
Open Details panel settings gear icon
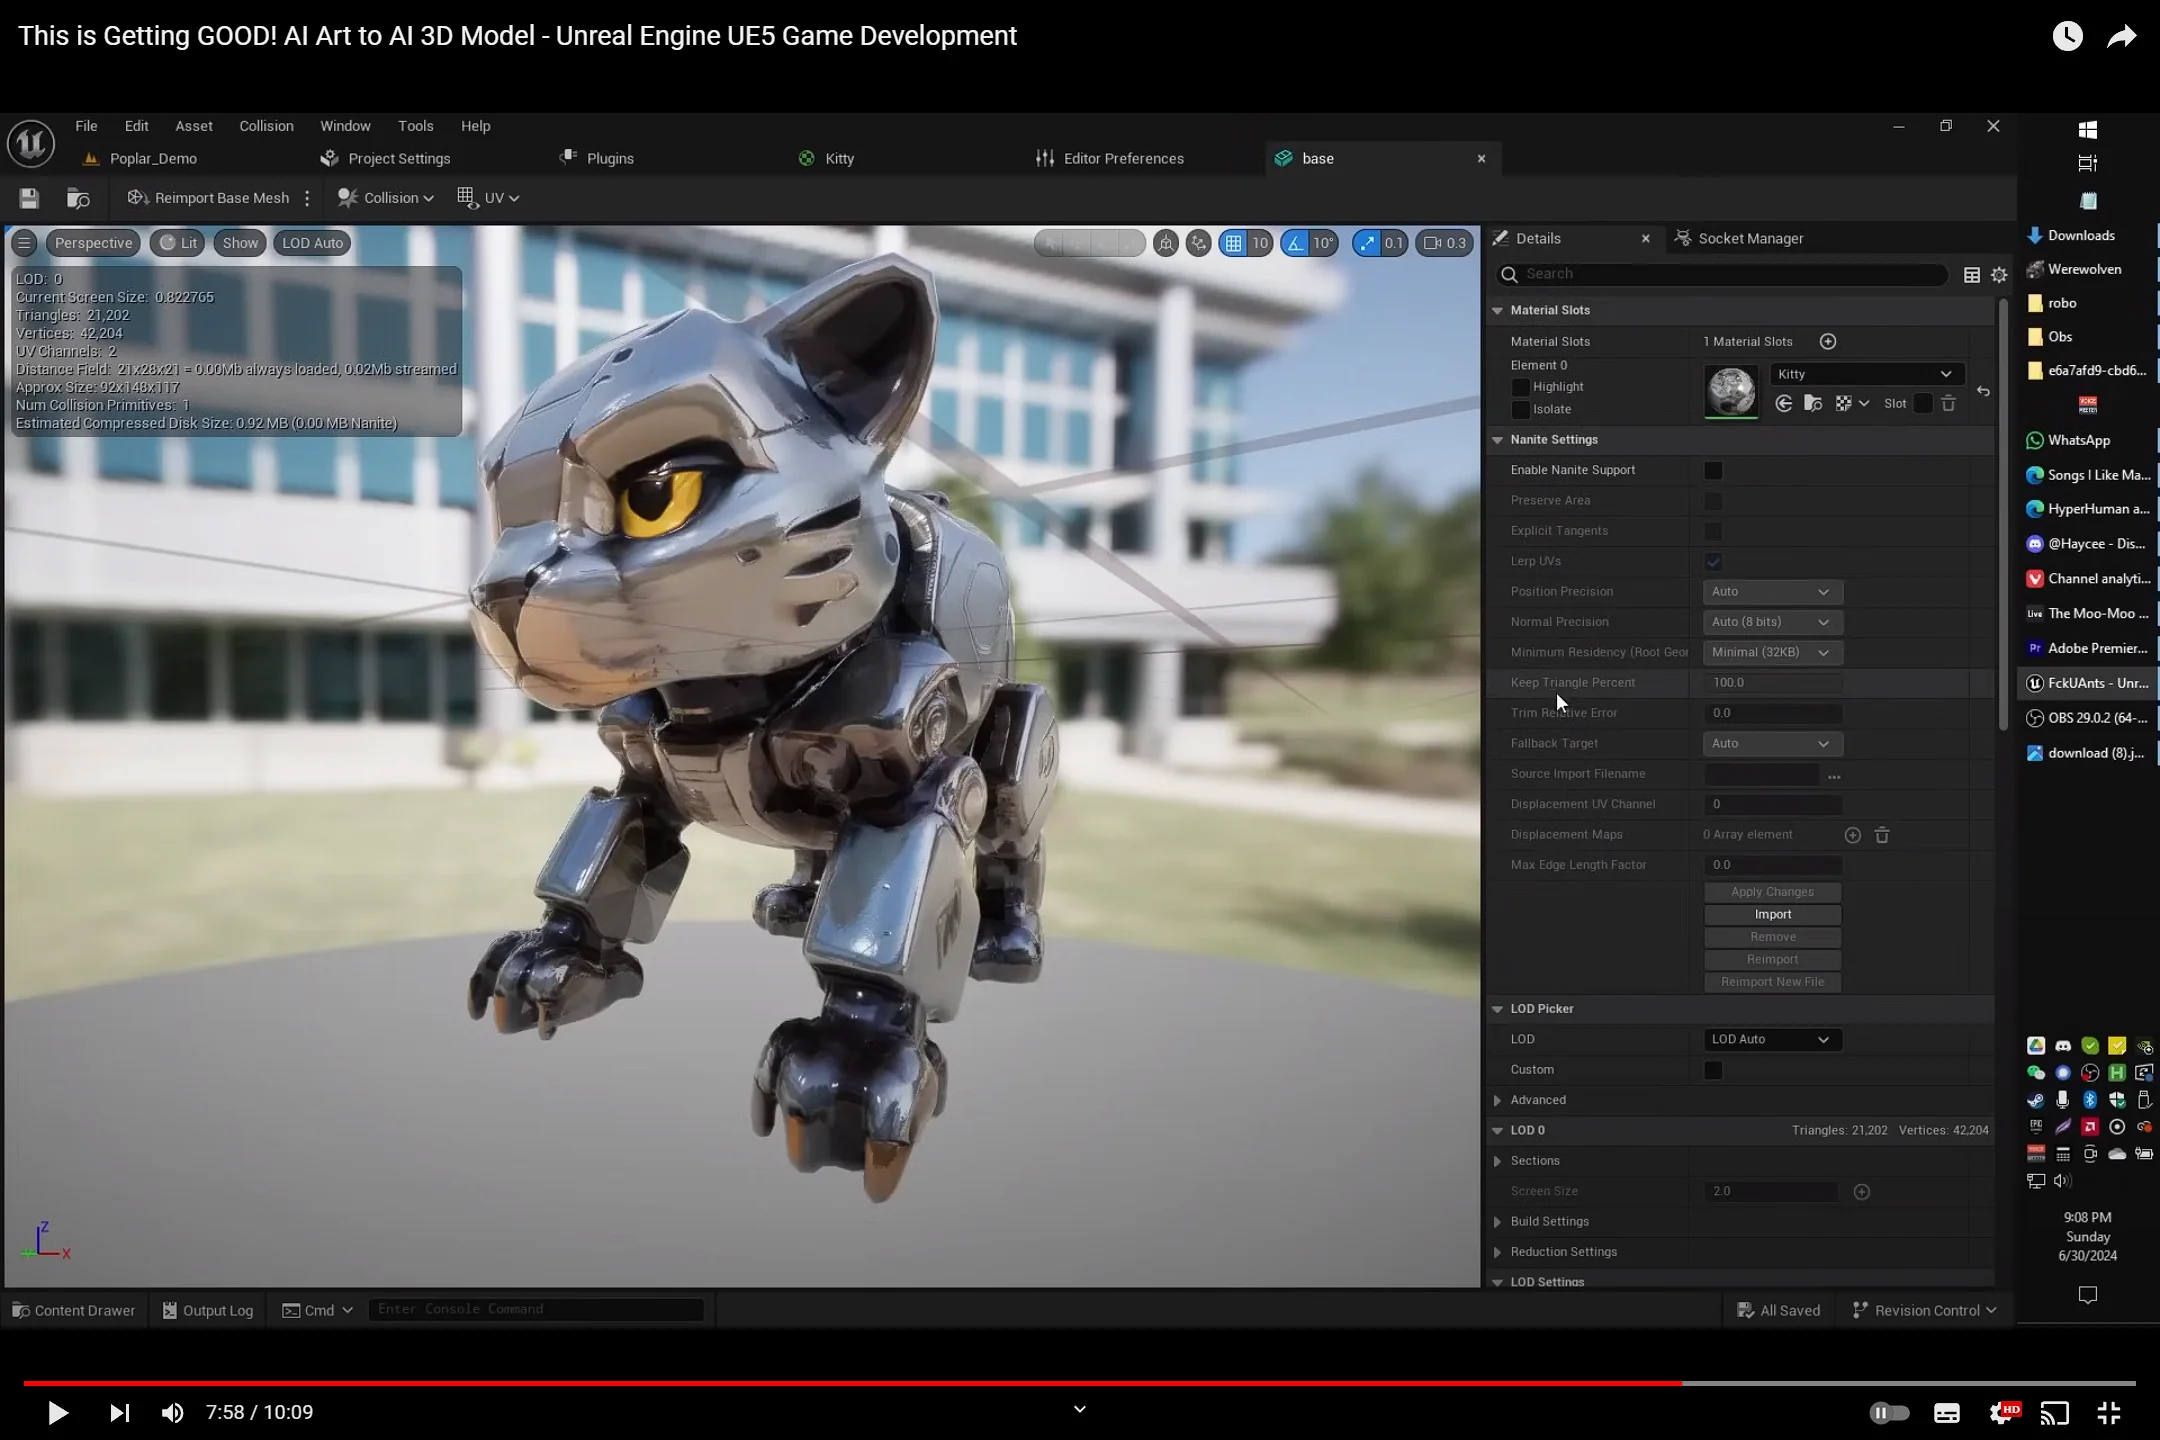tap(1999, 275)
